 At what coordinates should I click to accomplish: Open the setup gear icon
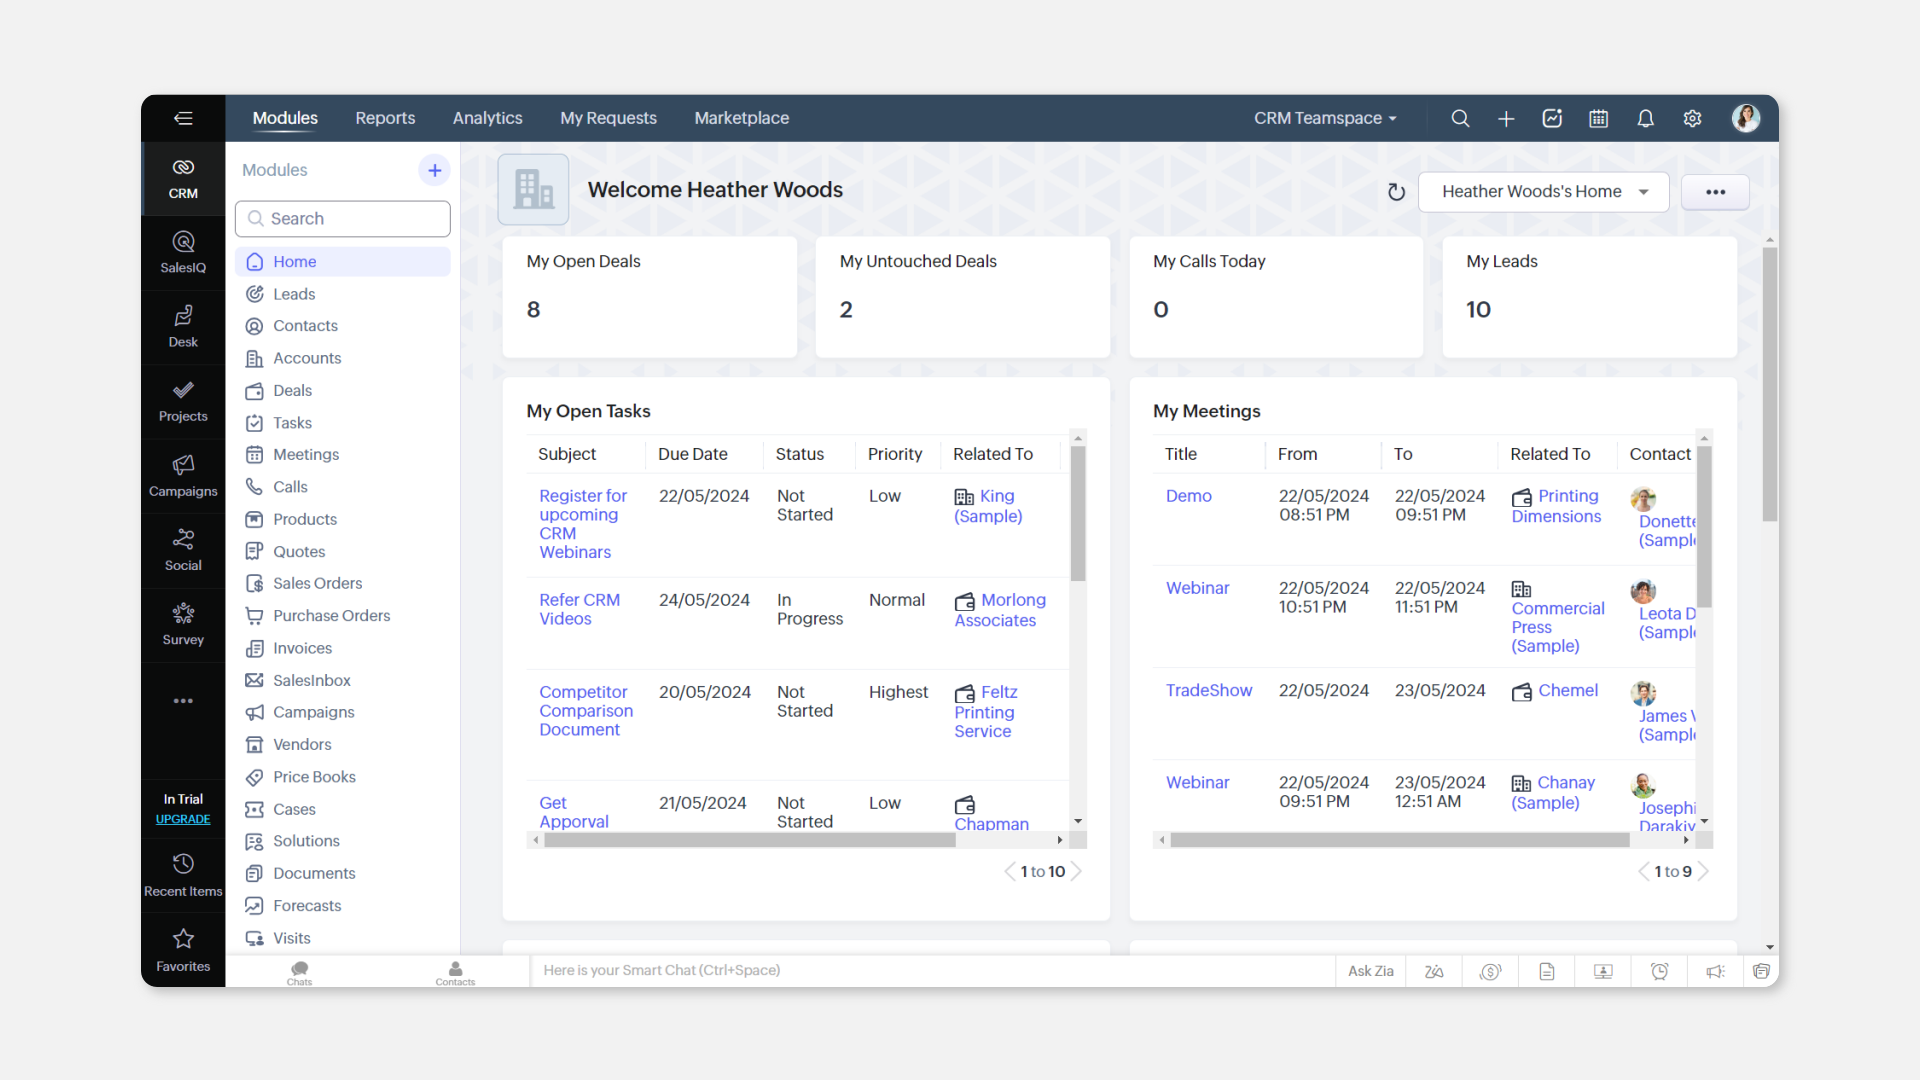(1692, 118)
